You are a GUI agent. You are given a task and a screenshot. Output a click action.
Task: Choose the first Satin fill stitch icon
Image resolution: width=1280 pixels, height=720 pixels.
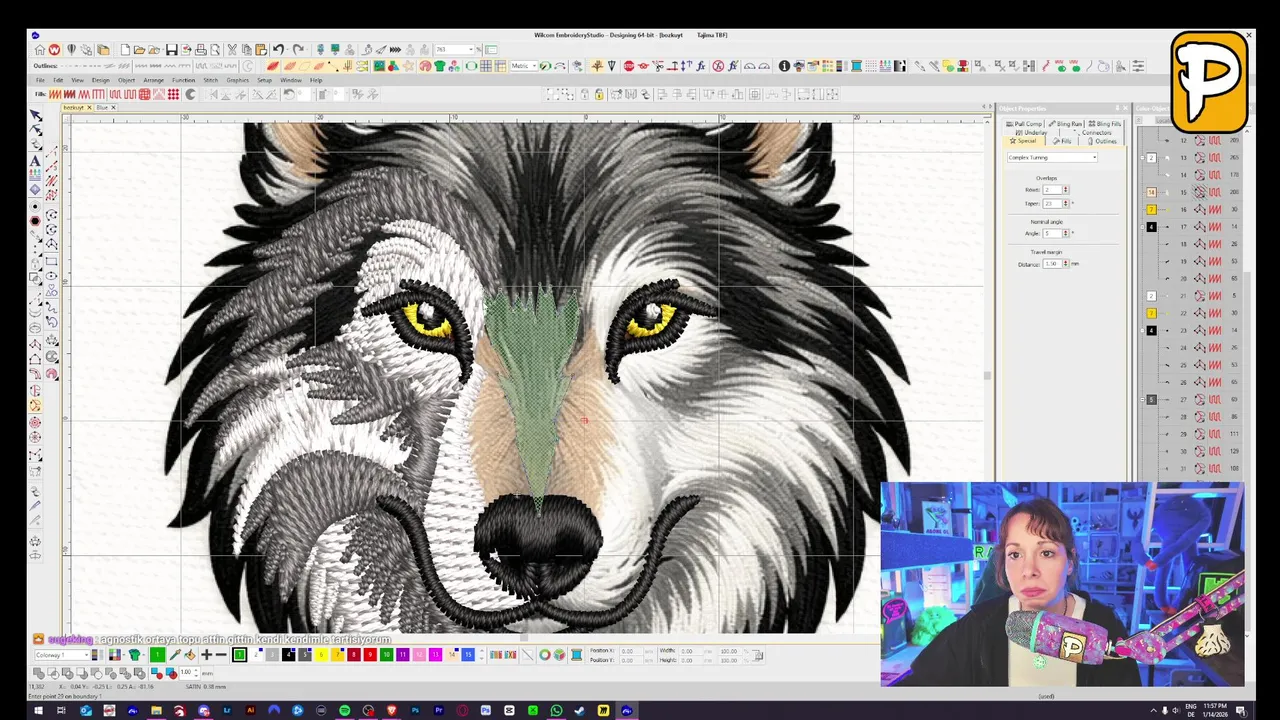coord(55,94)
